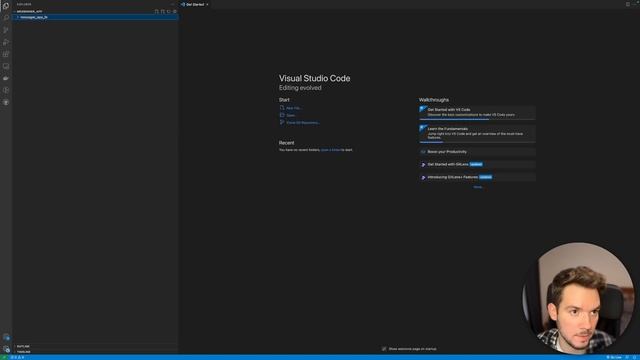Expand the Timeline section

(96, 351)
